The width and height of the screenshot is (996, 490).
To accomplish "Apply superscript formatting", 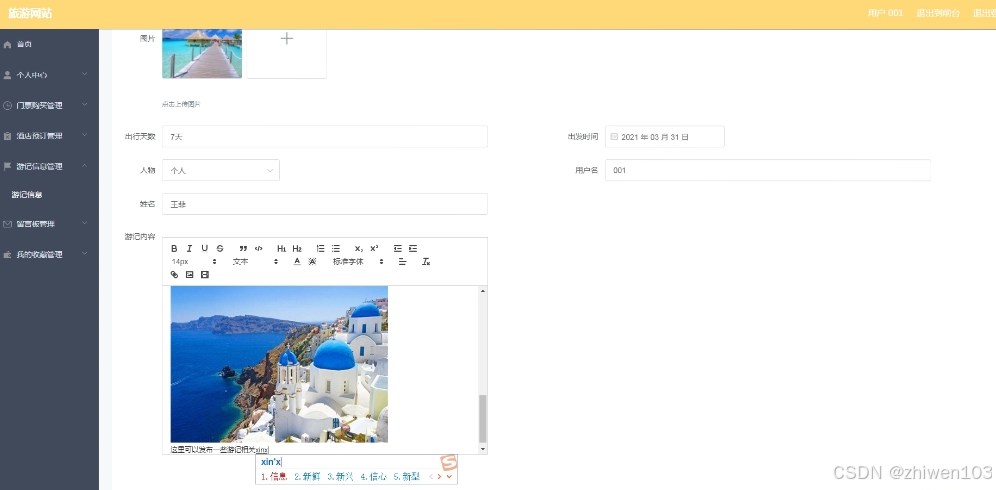I will coord(375,248).
